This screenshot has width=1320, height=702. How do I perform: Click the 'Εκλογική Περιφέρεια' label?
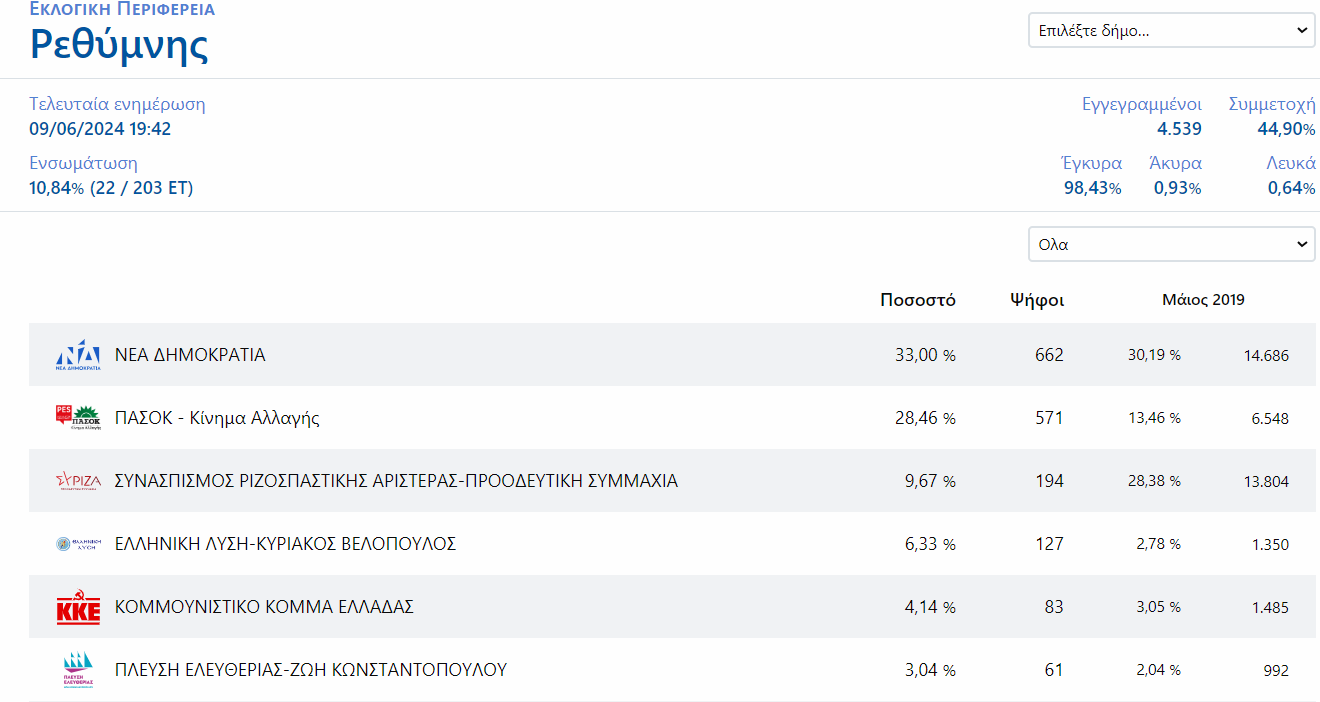click(x=122, y=9)
